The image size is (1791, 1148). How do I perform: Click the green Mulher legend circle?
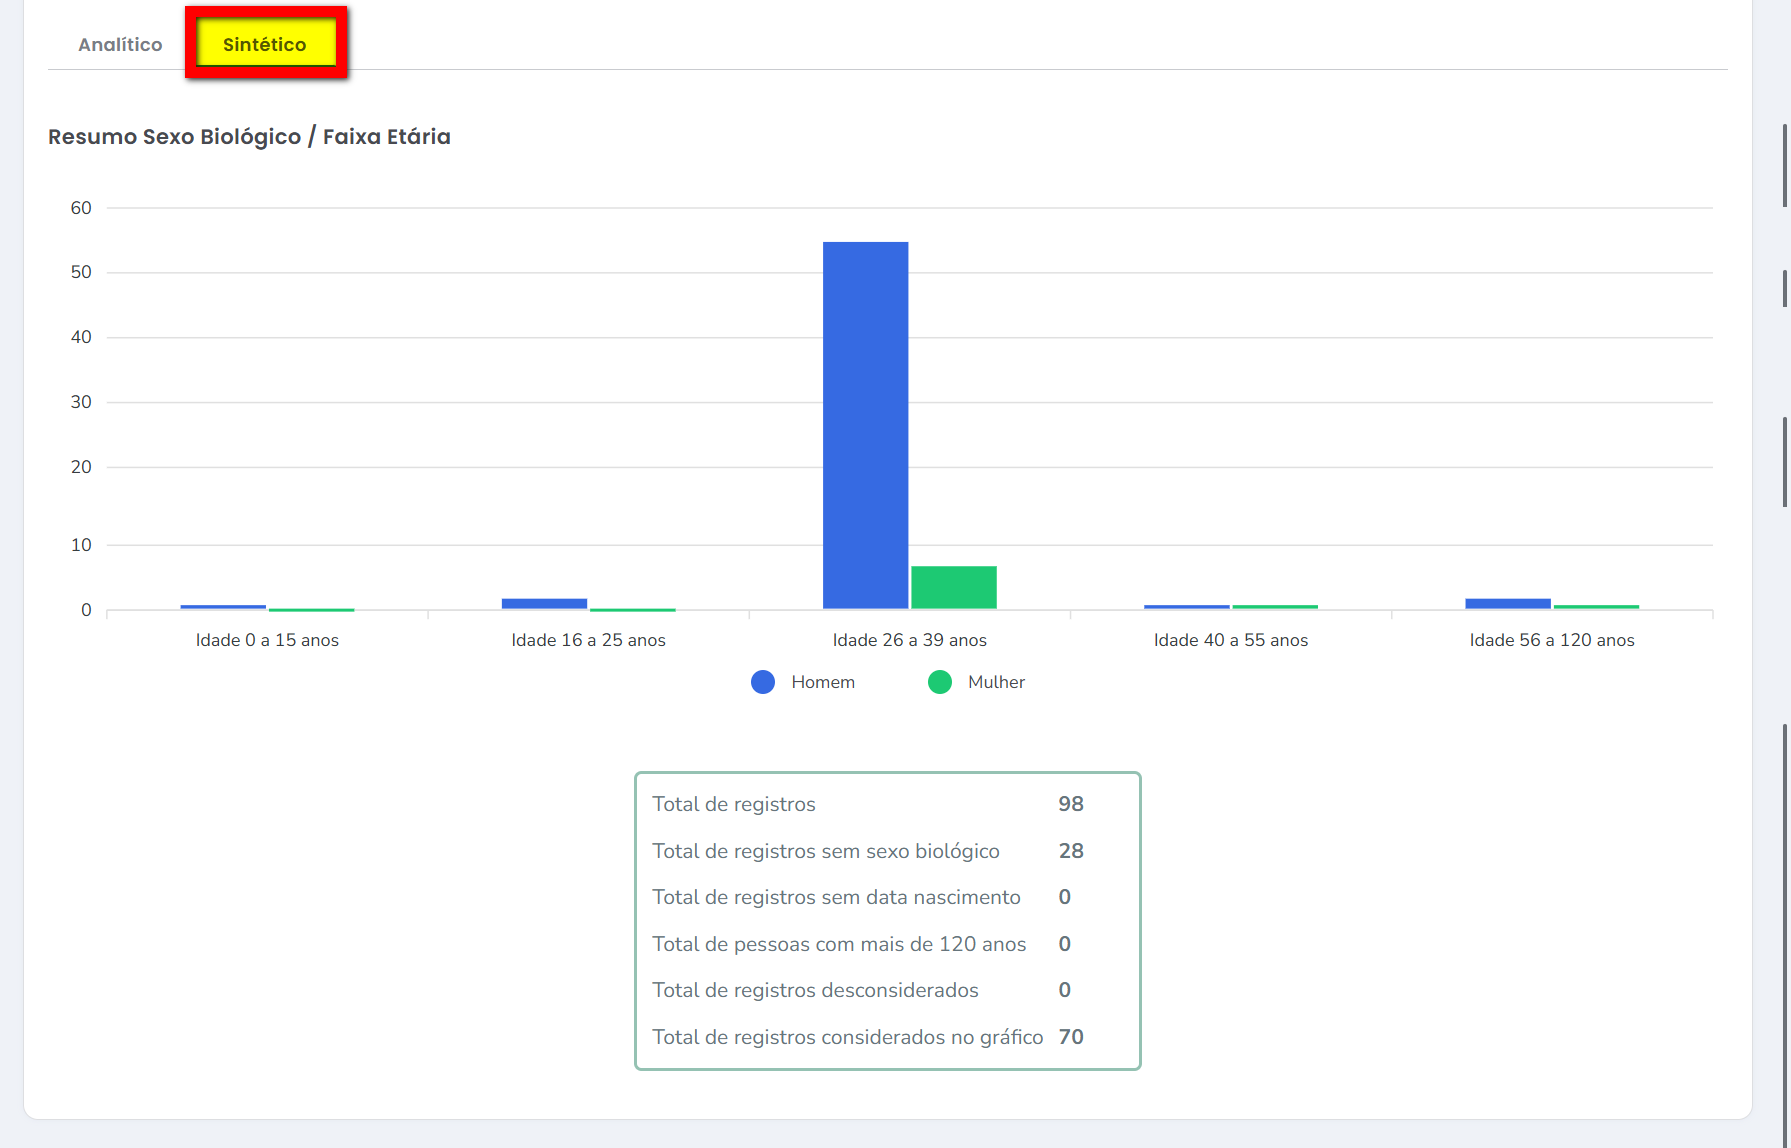click(x=940, y=682)
